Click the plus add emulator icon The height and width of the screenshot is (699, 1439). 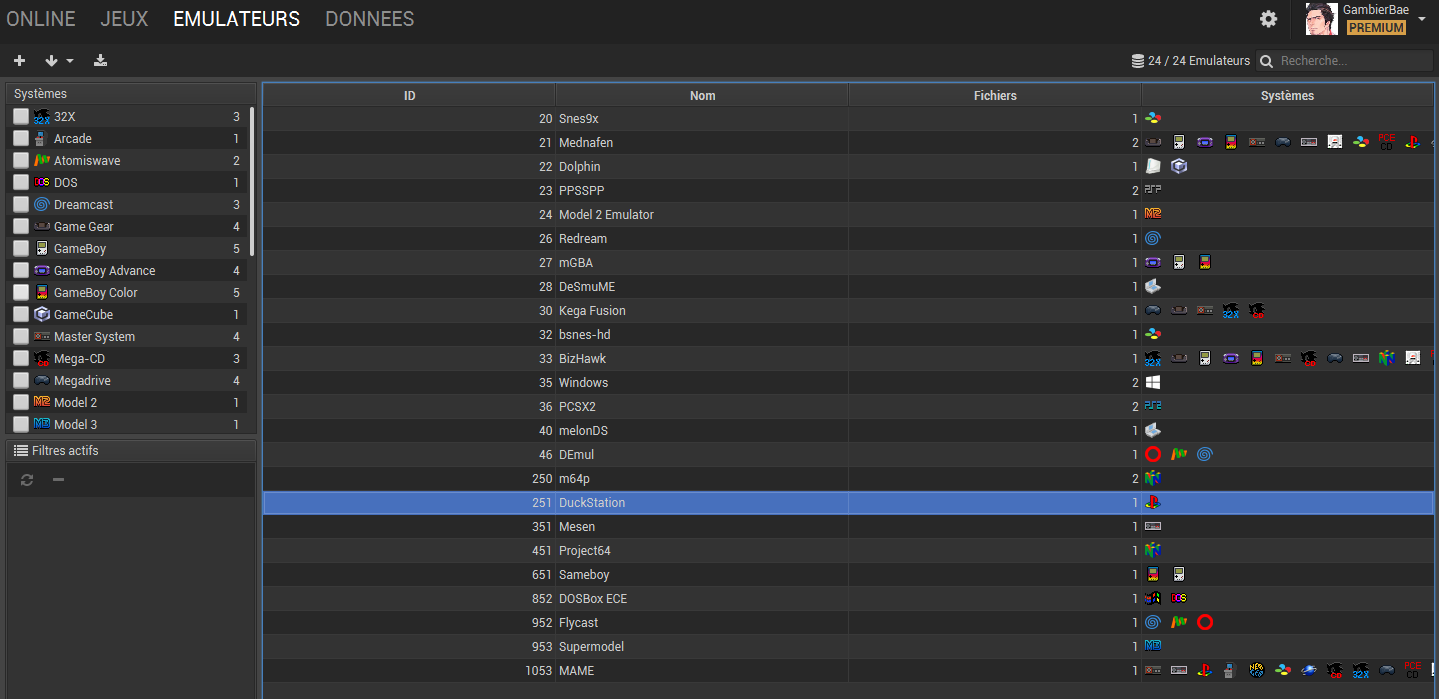click(x=19, y=61)
